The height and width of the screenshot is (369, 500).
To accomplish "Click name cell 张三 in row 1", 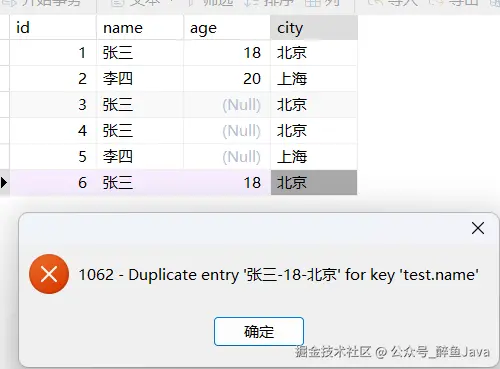I will coord(140,53).
